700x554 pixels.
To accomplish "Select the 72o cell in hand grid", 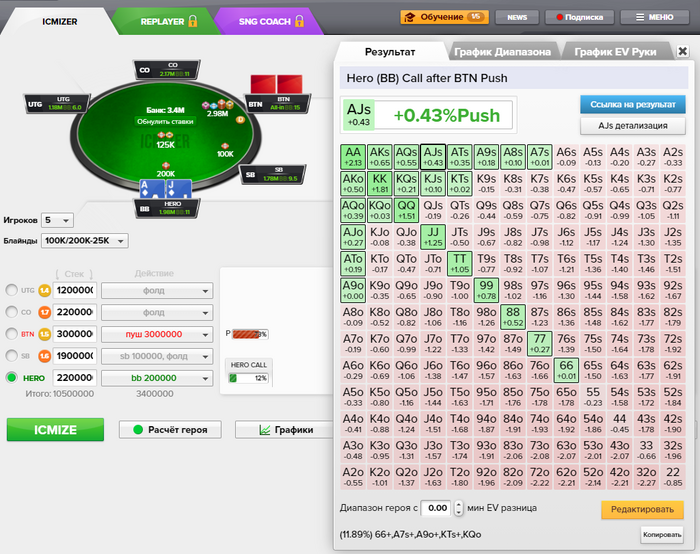I will point(540,477).
